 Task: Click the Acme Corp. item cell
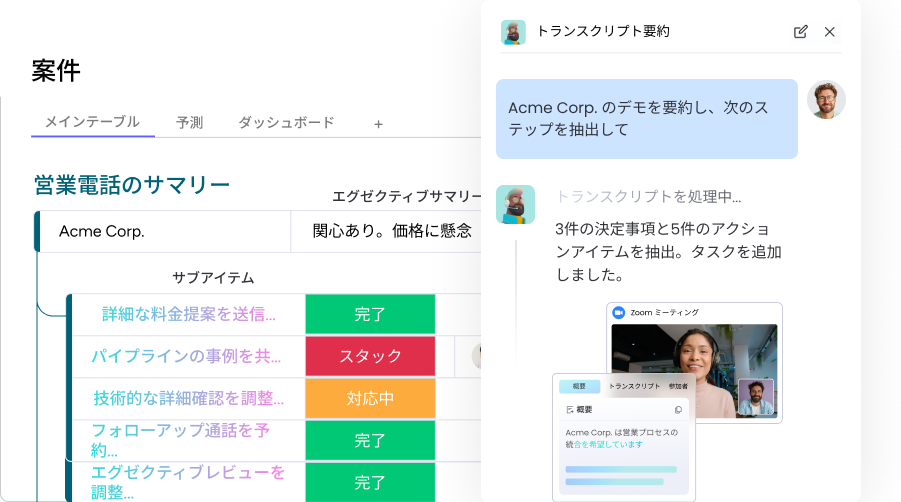165,231
